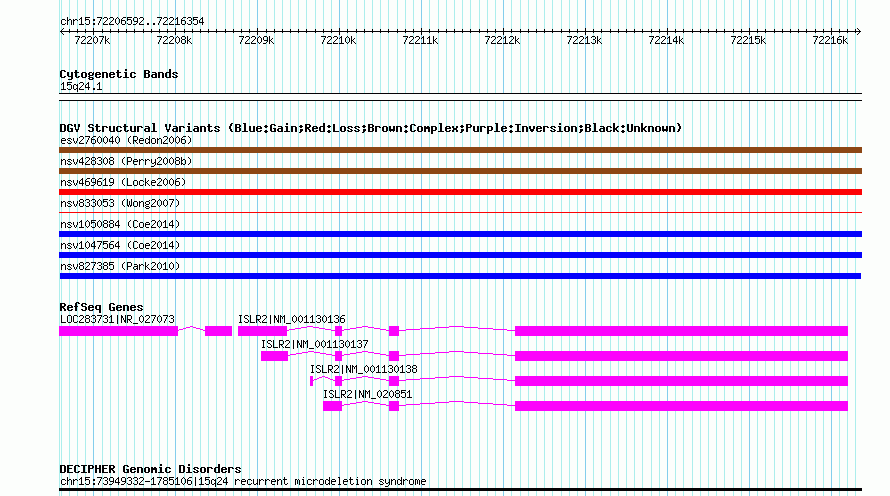Screen dimensions: 890x496
Task: Click the black DECIPHER microdeletion bar
Action: (x=460, y=489)
